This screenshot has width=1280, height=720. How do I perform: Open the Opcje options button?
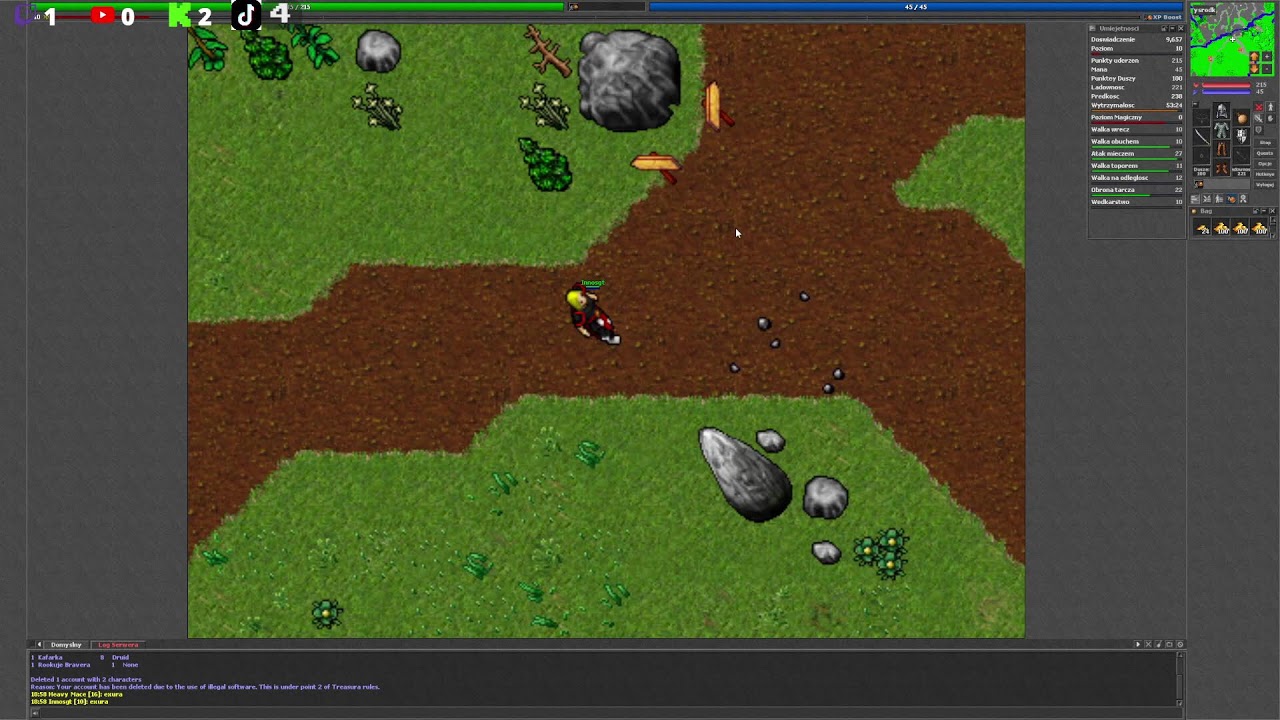(1265, 164)
